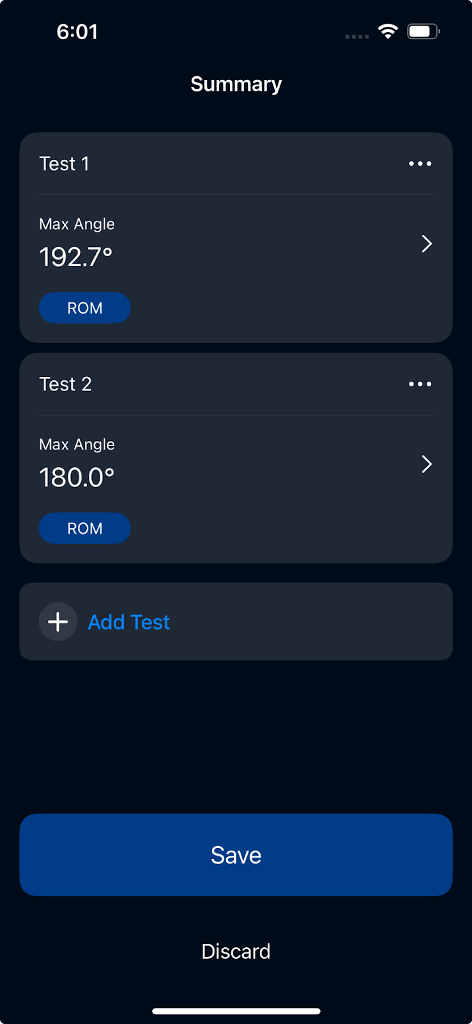Expand Test 1 details with chevron
This screenshot has width=472, height=1024.
point(426,244)
